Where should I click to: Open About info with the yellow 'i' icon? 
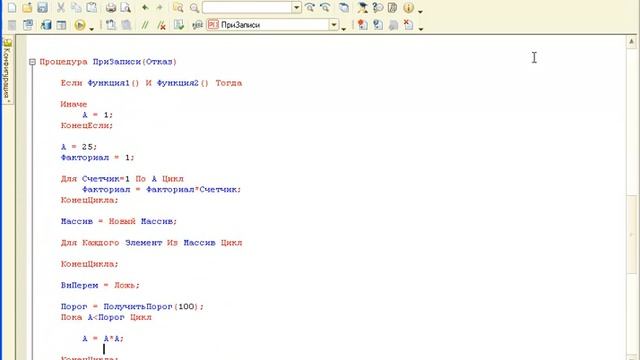pos(408,7)
